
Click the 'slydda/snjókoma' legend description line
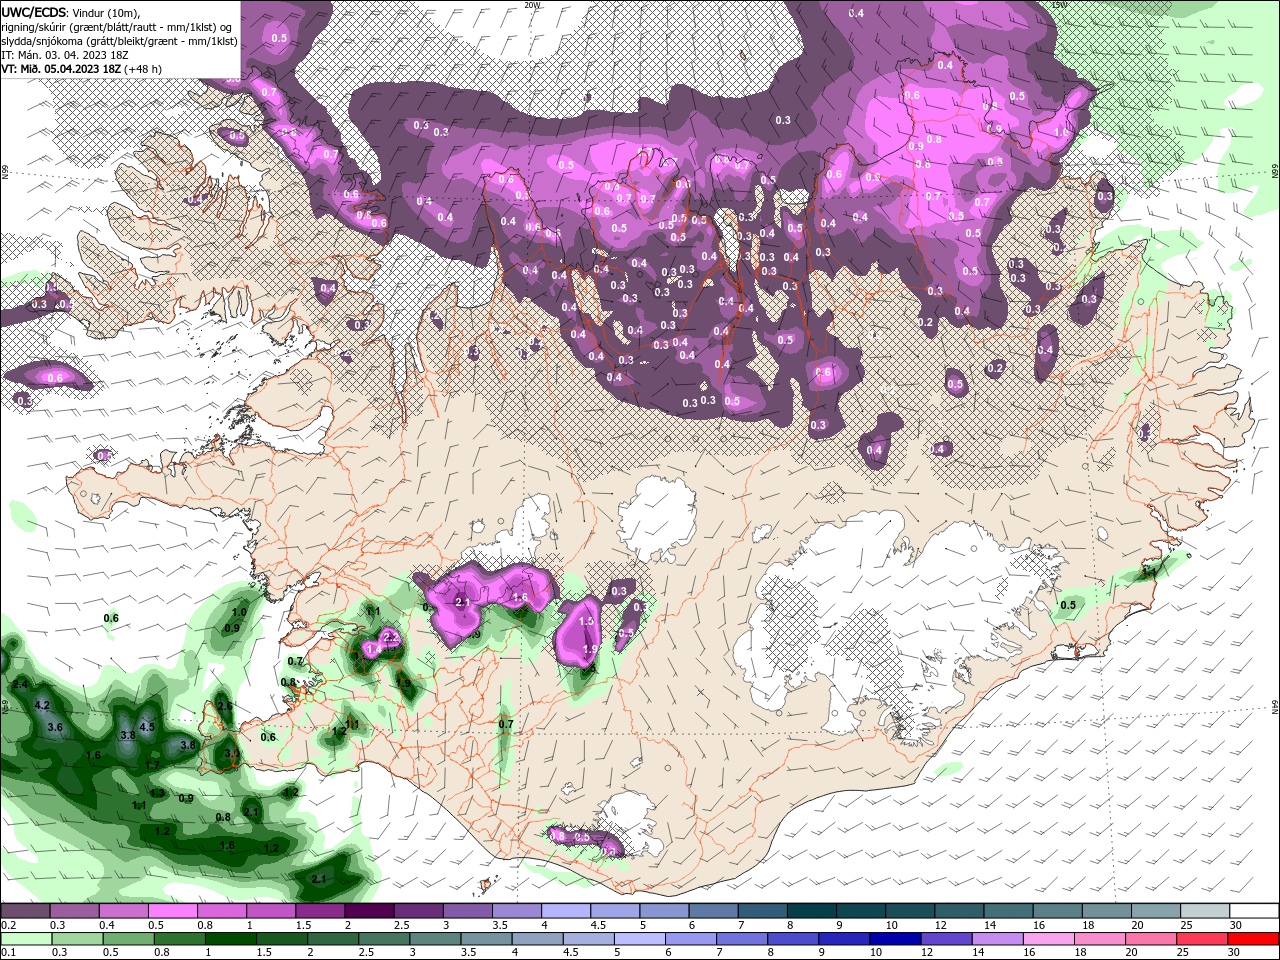coord(119,41)
